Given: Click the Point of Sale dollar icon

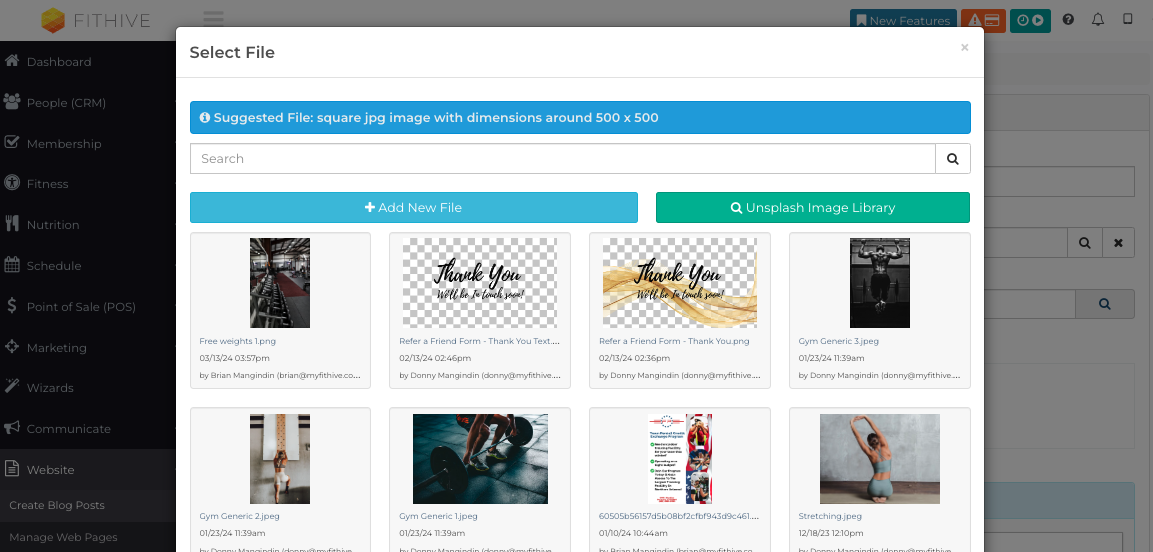Looking at the screenshot, I should (x=11, y=305).
